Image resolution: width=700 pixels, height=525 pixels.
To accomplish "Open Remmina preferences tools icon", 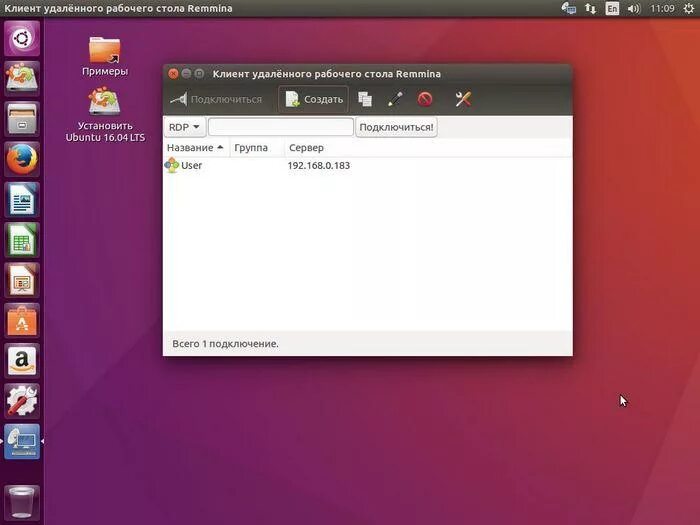I will [463, 99].
